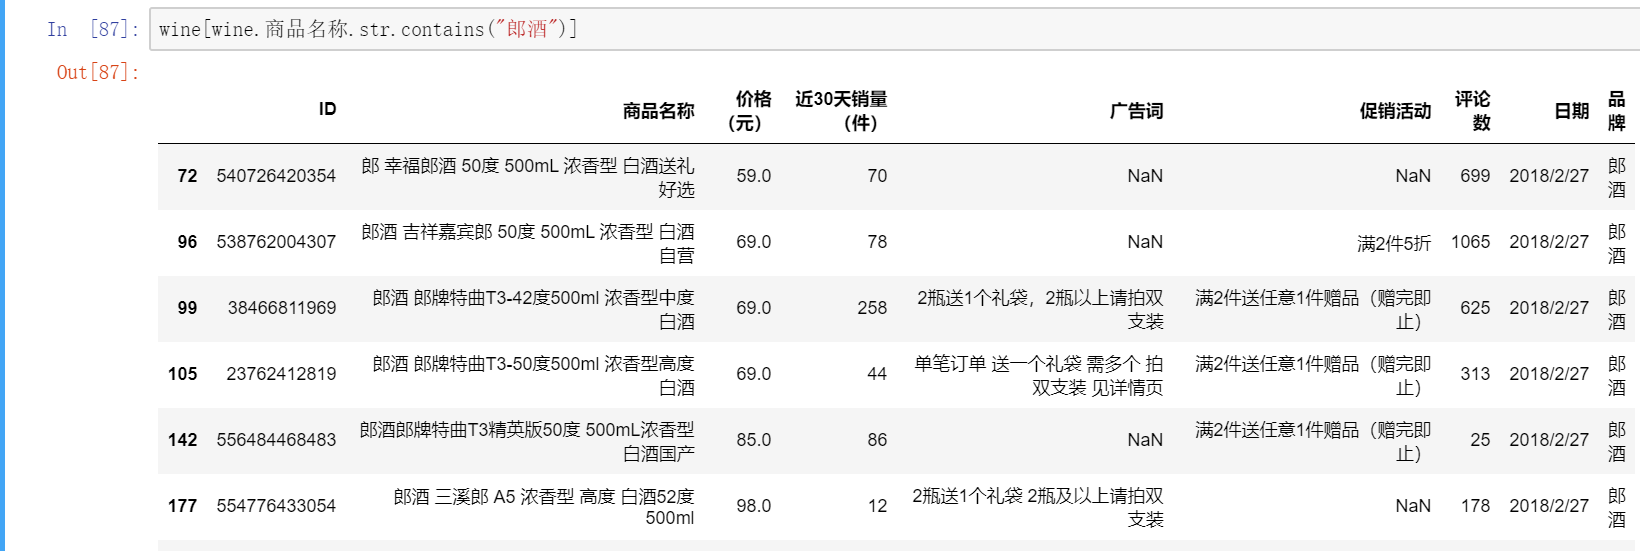Click review count 699

coord(1475,176)
